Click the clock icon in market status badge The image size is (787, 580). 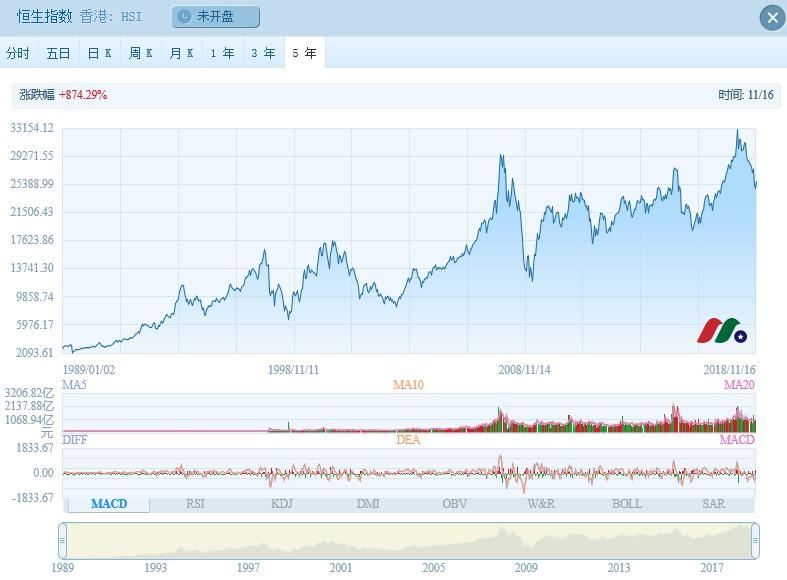coord(184,17)
